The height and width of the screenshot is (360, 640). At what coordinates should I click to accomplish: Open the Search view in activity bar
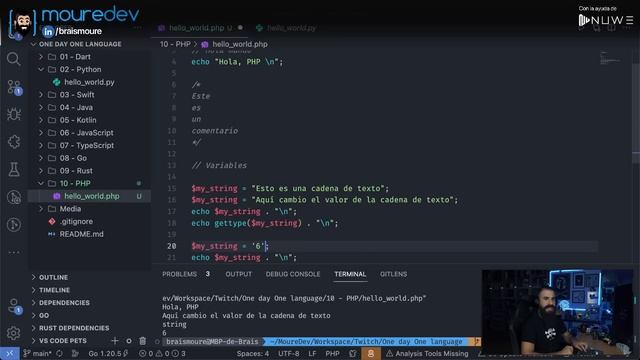[13, 59]
